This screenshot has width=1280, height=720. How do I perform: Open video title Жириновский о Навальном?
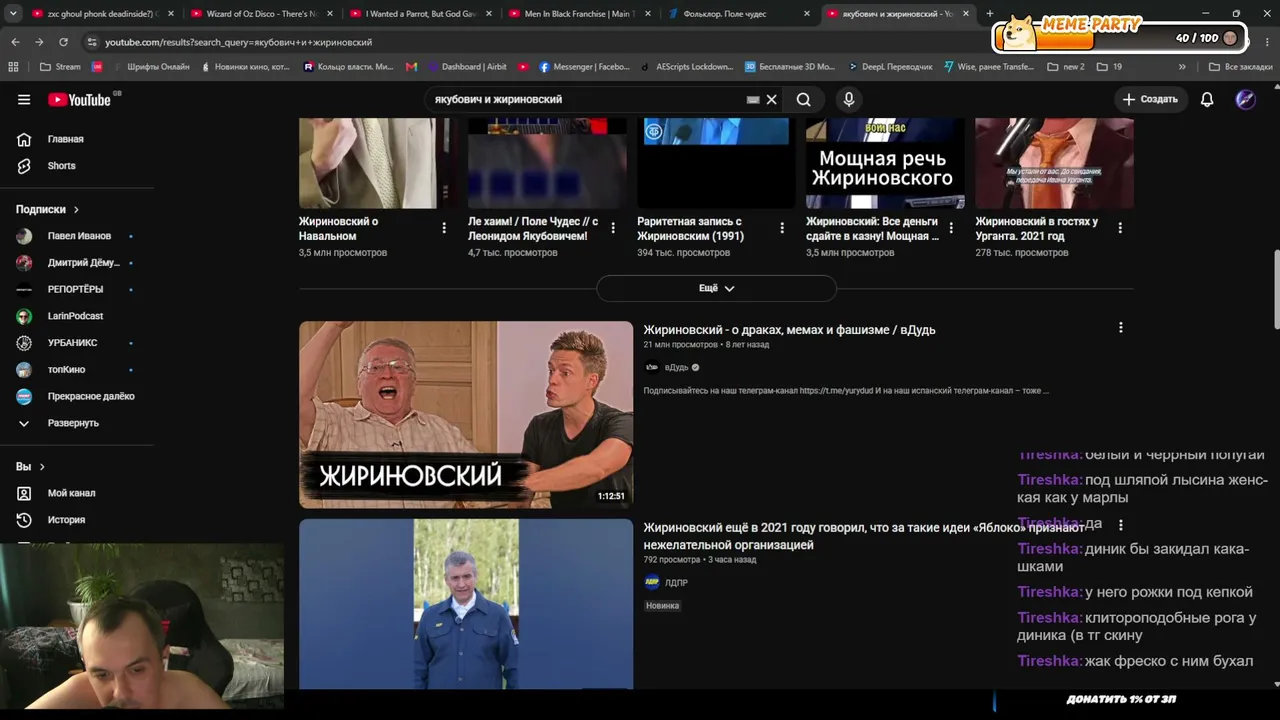tap(338, 229)
